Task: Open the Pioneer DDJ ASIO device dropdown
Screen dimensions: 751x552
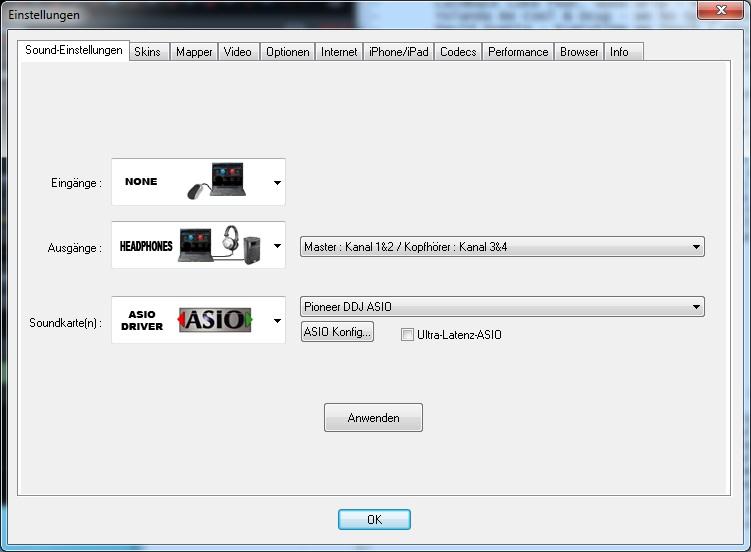Action: pos(502,306)
